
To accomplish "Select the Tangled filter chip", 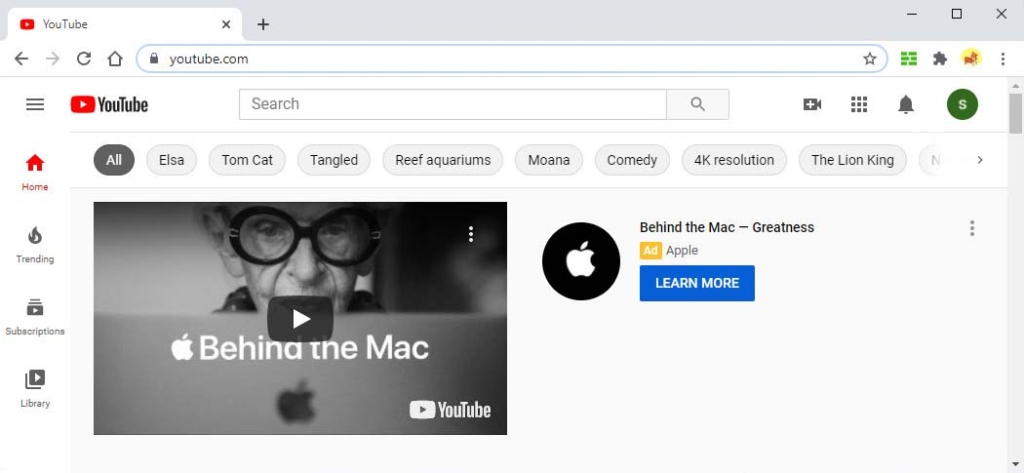I will pos(334,160).
